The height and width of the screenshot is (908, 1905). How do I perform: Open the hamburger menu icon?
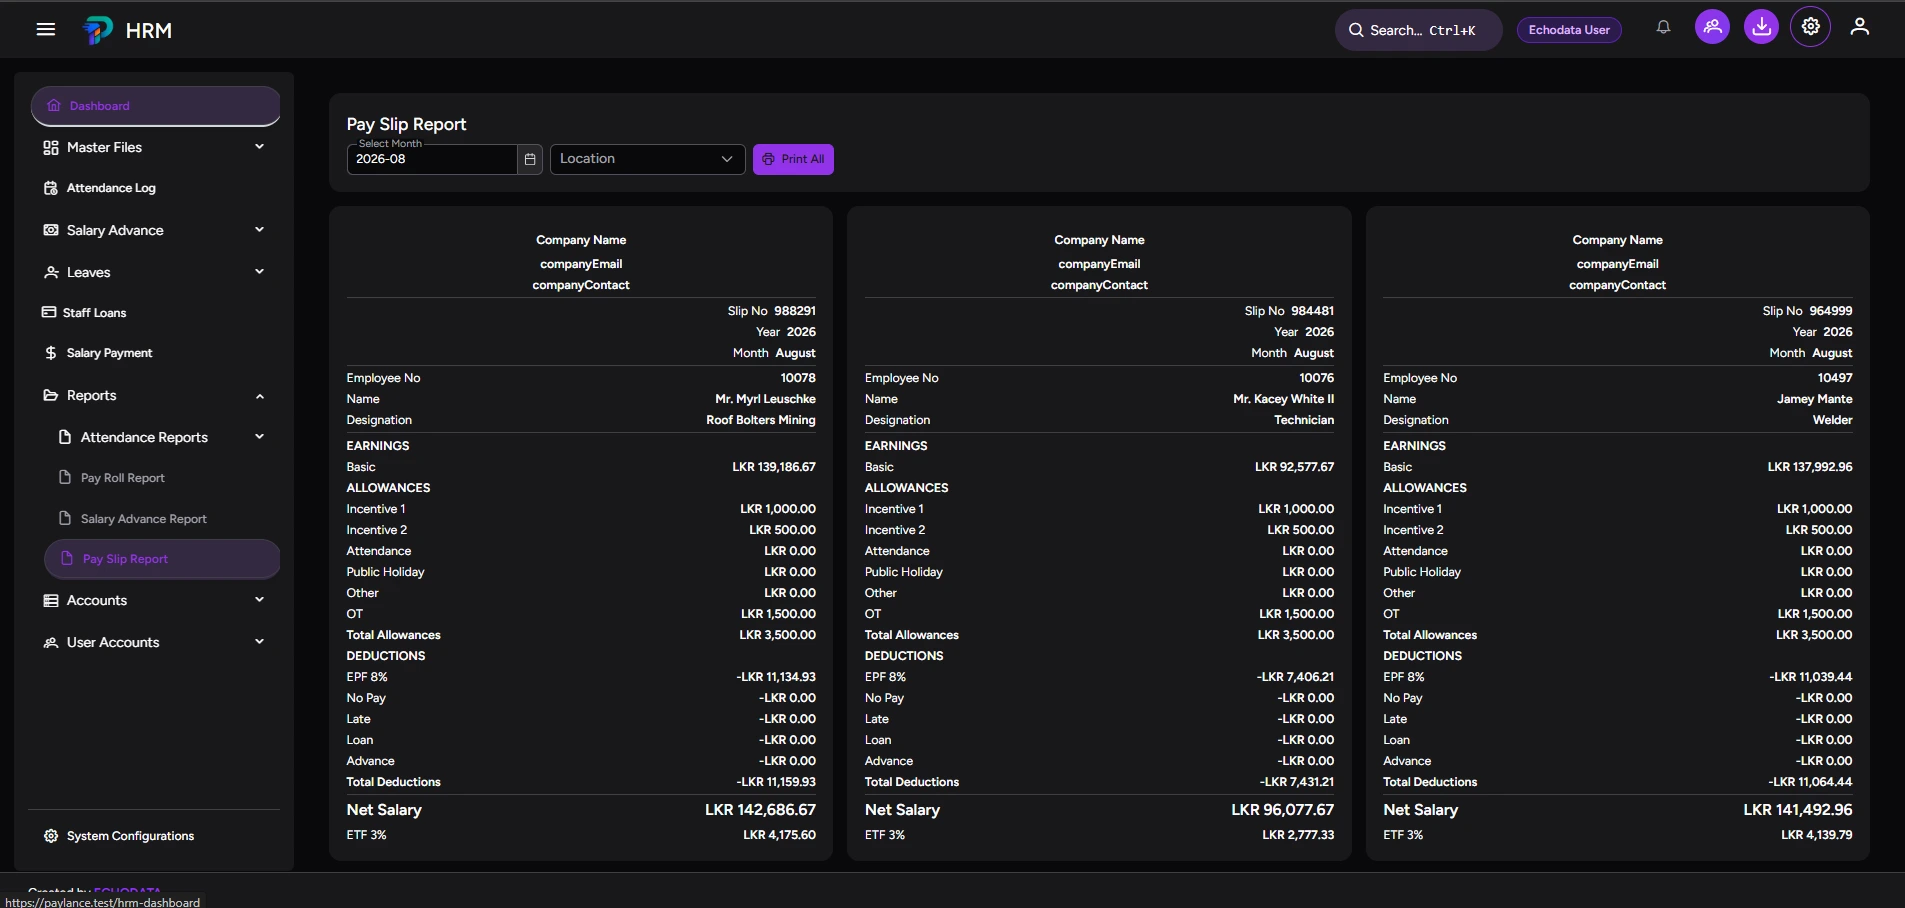(46, 29)
